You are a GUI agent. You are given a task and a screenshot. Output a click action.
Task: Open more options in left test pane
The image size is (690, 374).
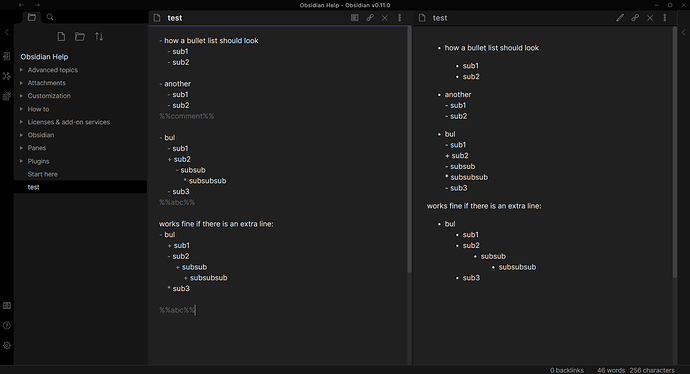click(x=400, y=18)
